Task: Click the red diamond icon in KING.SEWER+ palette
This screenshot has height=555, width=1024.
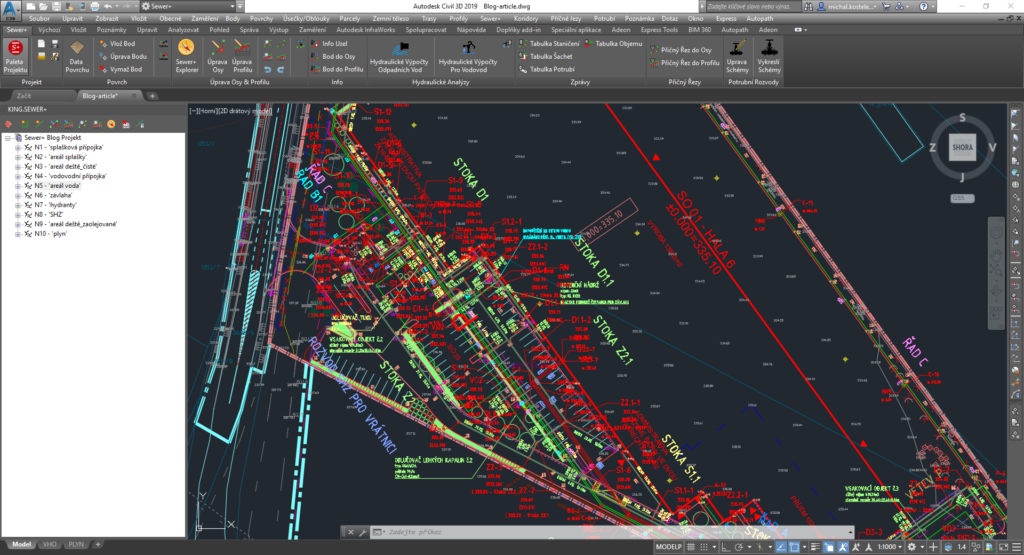Action: [8, 124]
